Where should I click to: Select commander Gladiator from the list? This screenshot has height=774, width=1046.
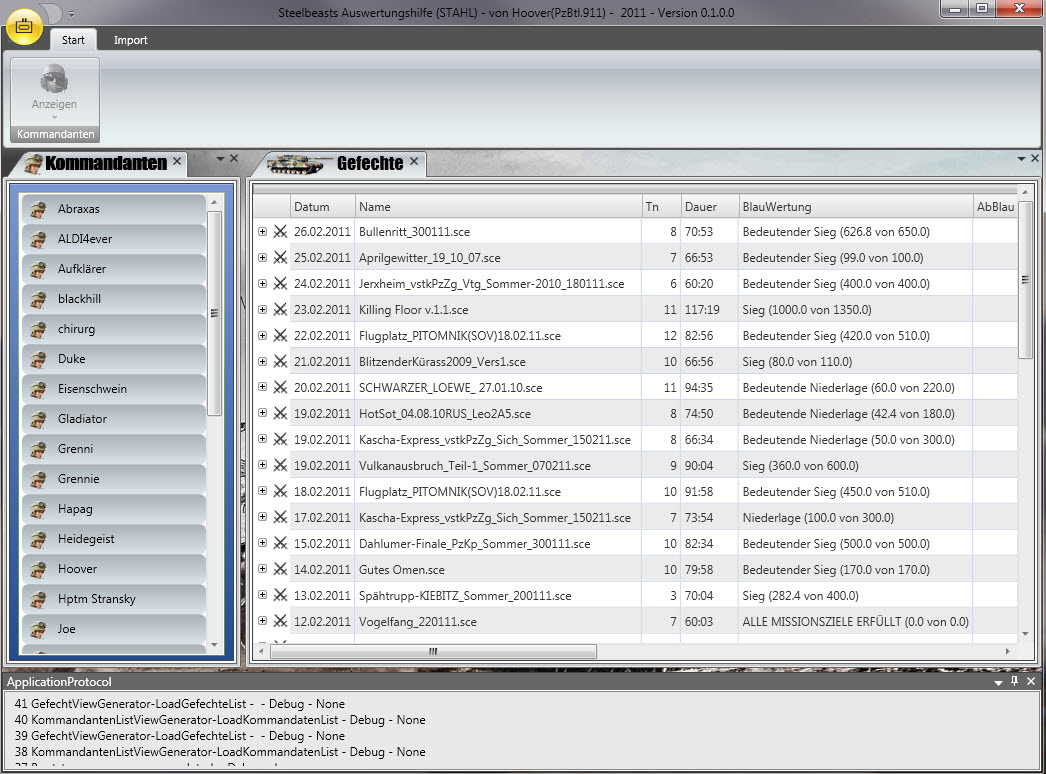pyautogui.click(x=82, y=419)
